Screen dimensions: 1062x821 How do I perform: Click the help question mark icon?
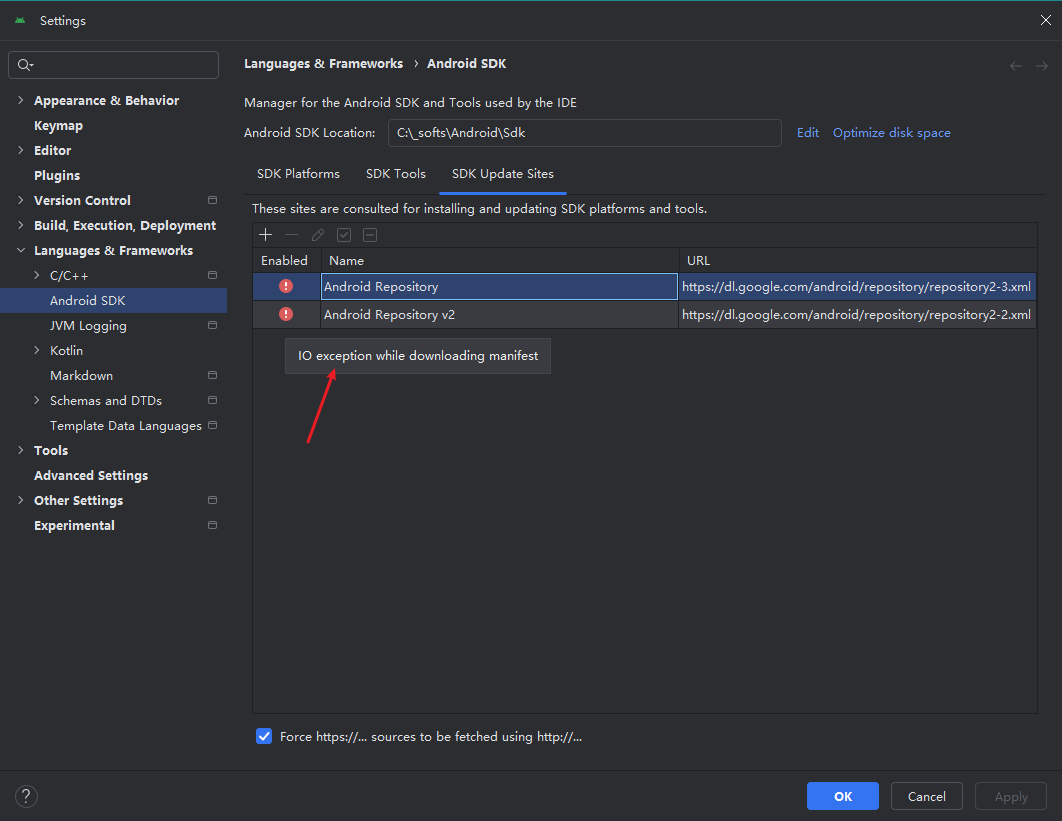(x=27, y=796)
